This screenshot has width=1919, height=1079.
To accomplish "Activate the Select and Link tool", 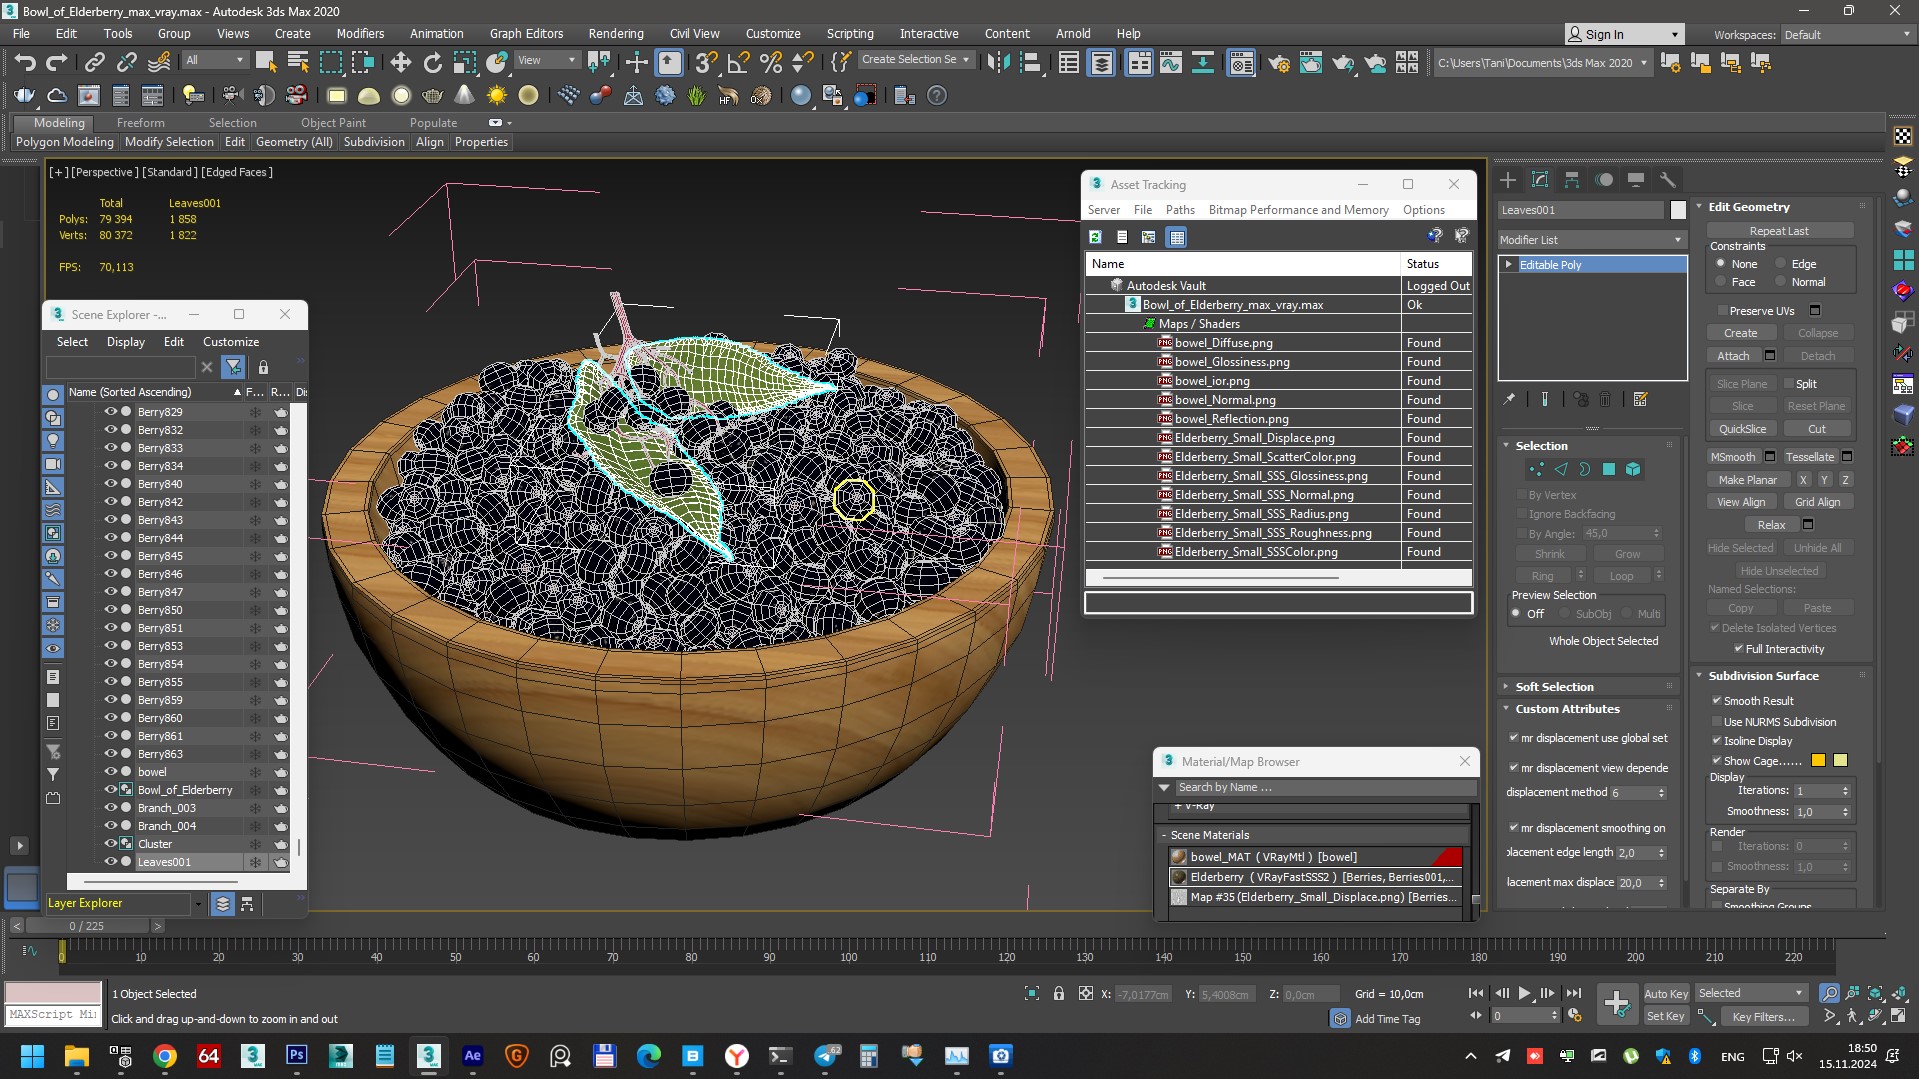I will [94, 62].
